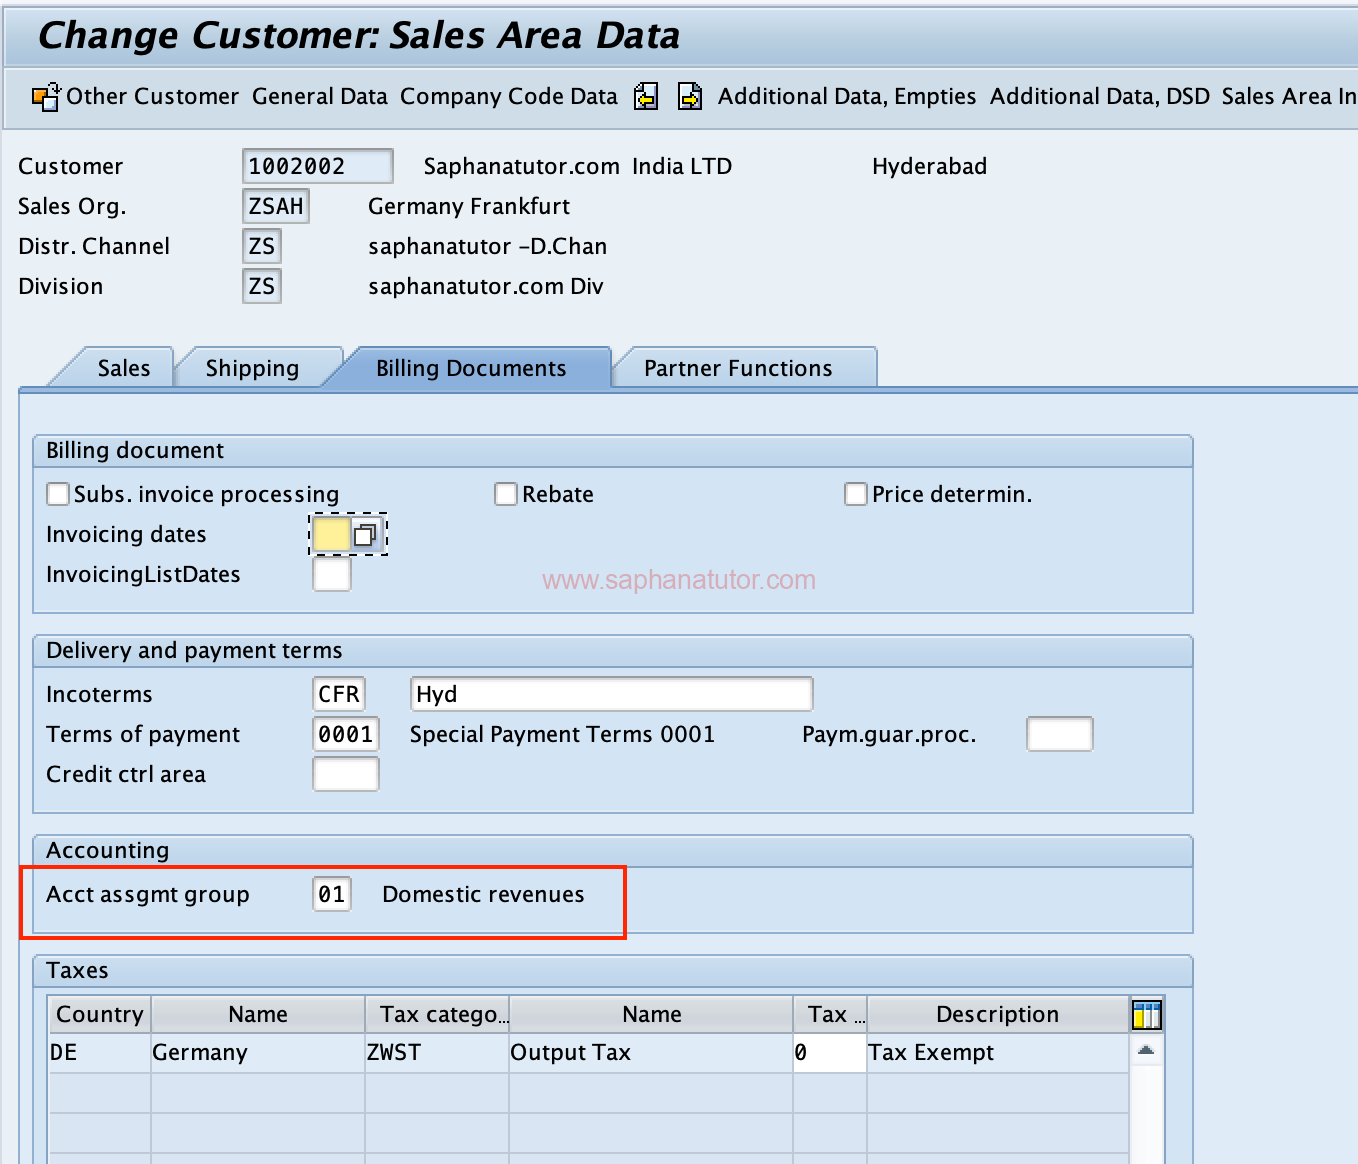This screenshot has height=1164, width=1358.
Task: Click the Incoterms code field CFR
Action: click(x=339, y=694)
